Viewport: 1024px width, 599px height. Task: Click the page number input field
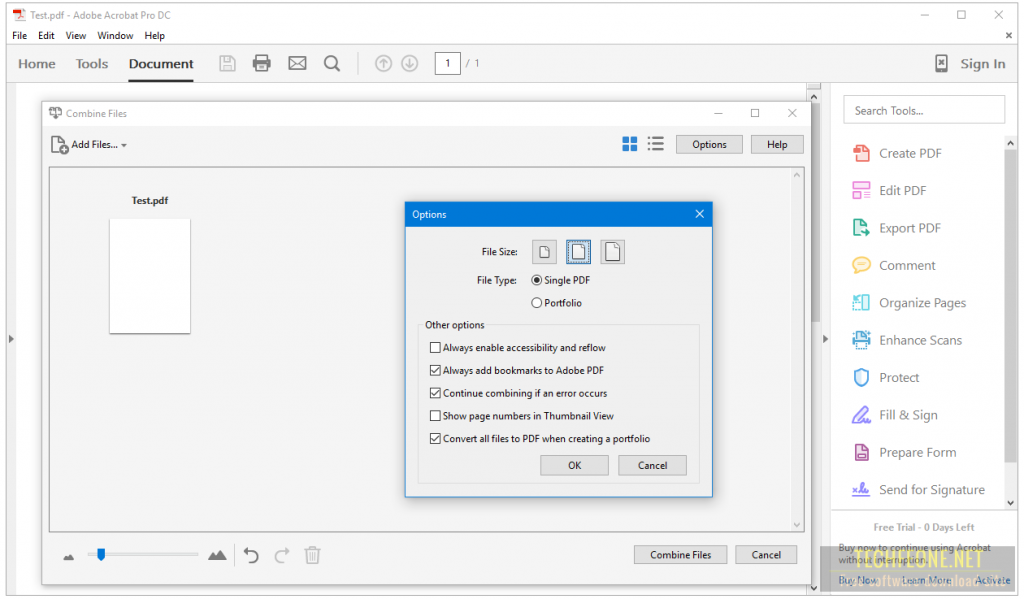[447, 63]
